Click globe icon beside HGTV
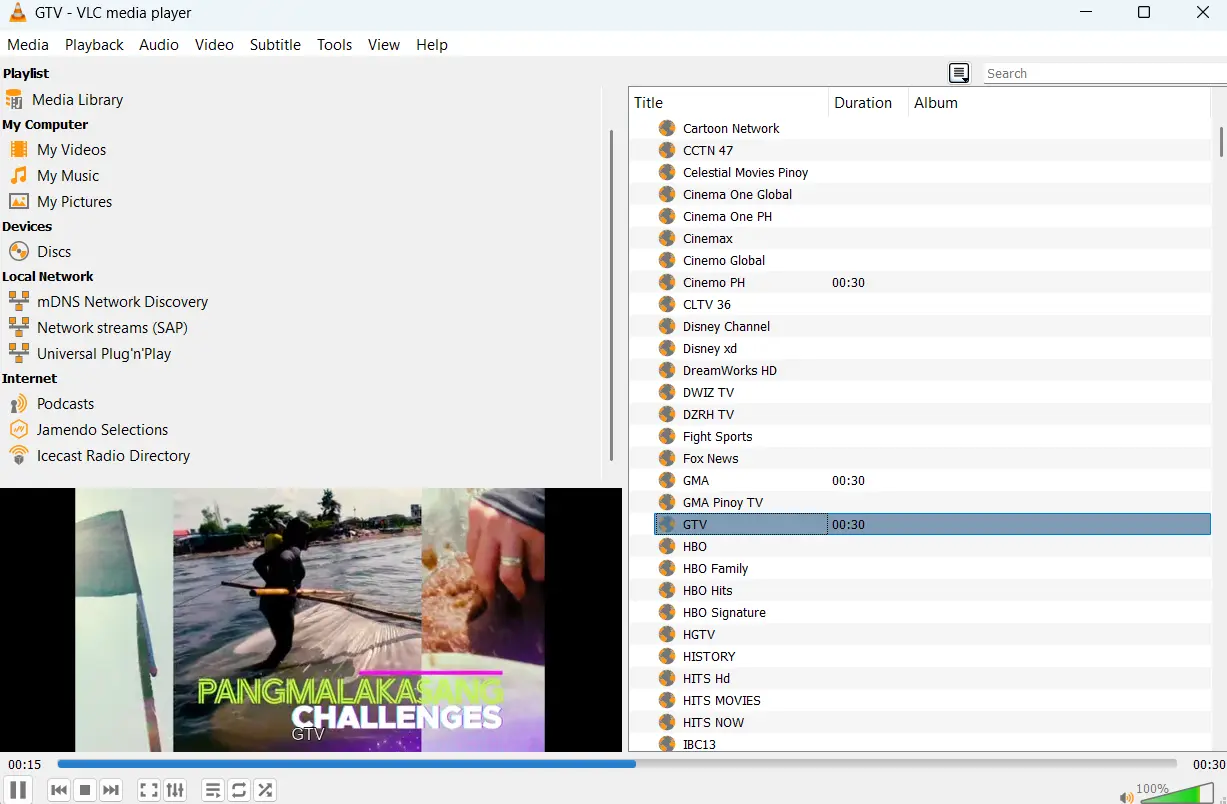Screen dimensions: 1227x804 point(667,634)
